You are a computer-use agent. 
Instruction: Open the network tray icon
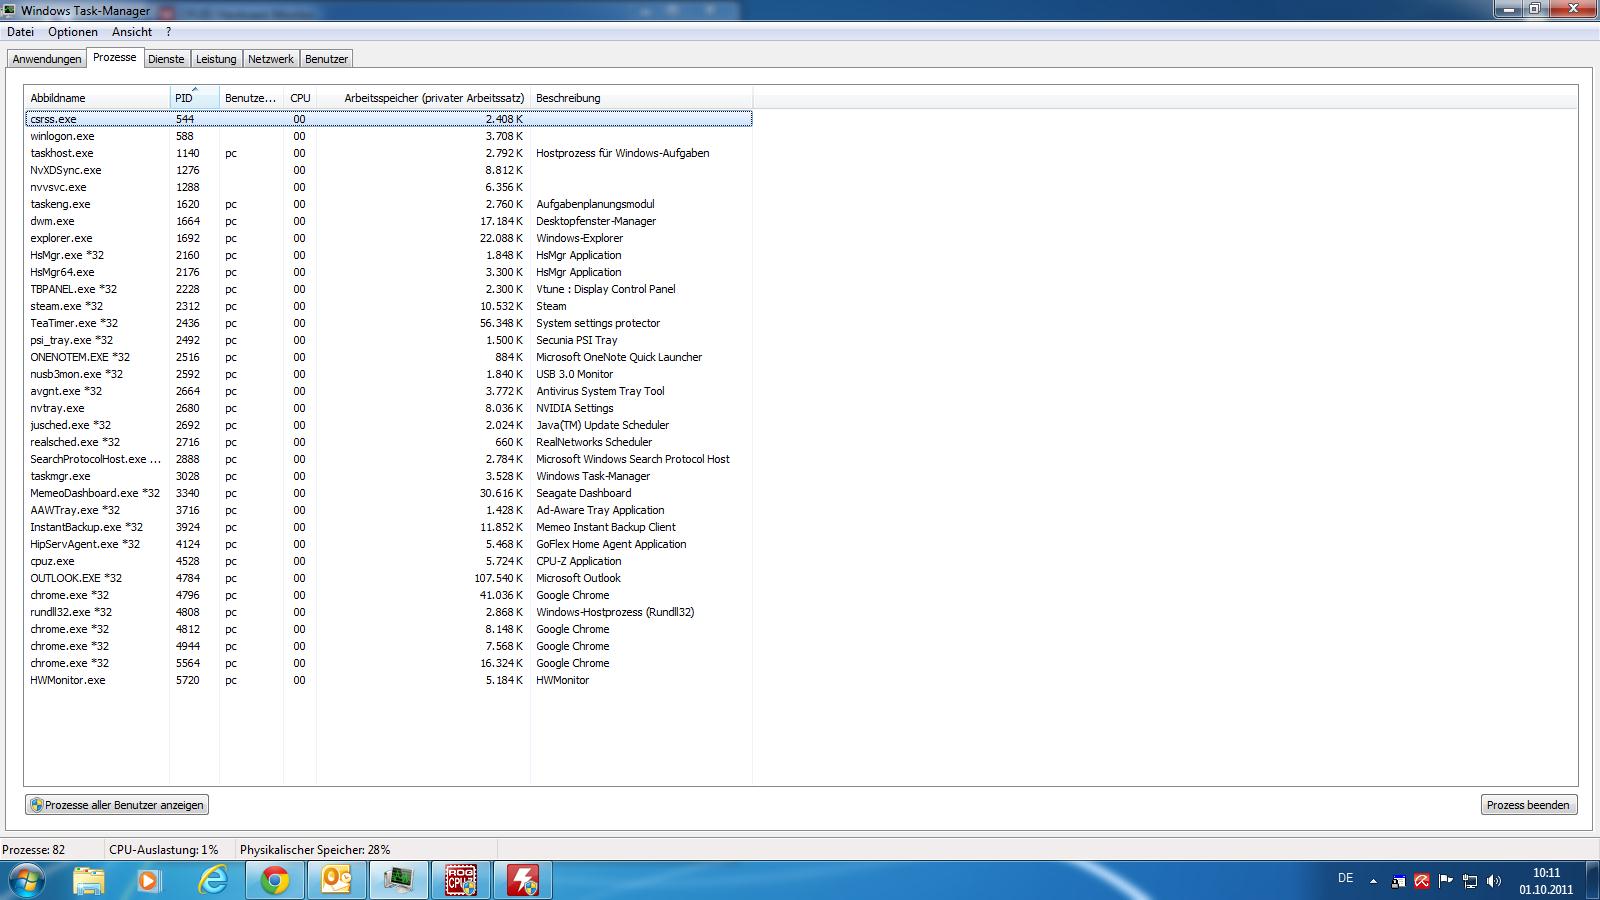(x=1469, y=881)
